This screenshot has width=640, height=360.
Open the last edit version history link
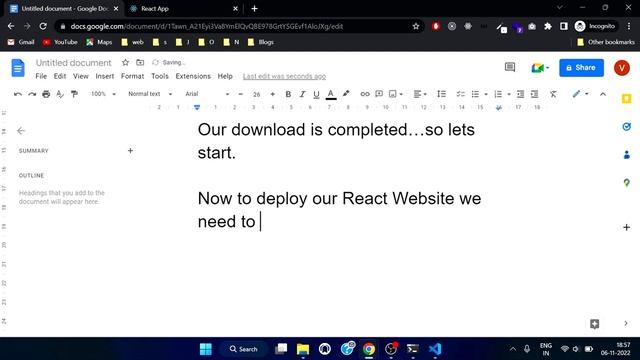[284, 76]
